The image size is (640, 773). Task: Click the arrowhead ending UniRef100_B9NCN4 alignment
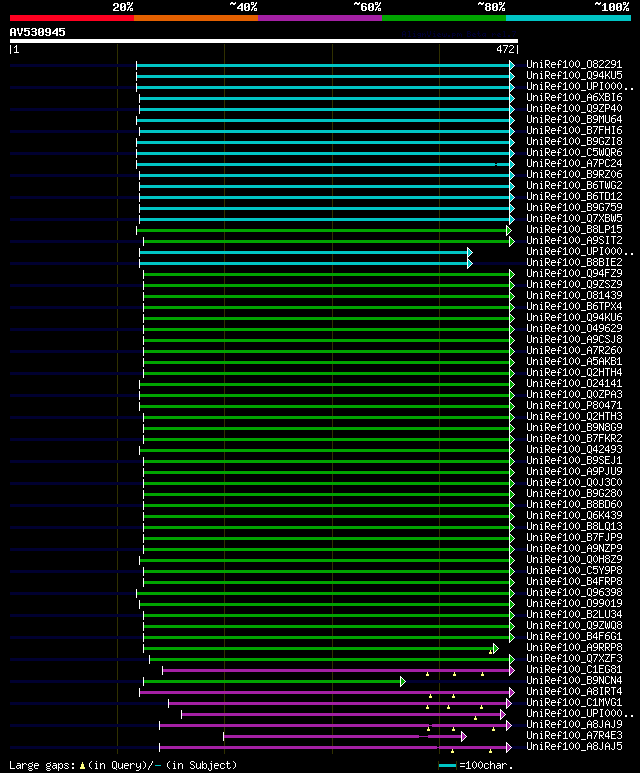[x=403, y=681]
